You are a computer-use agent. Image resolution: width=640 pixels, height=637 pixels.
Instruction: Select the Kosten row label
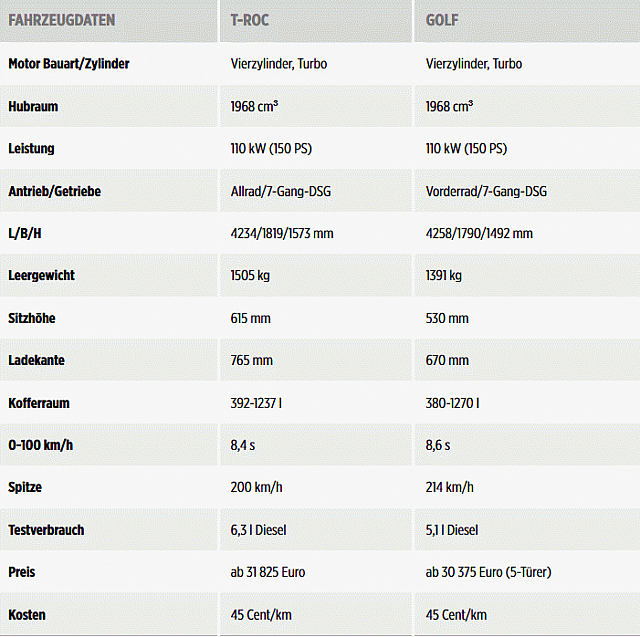(x=27, y=615)
